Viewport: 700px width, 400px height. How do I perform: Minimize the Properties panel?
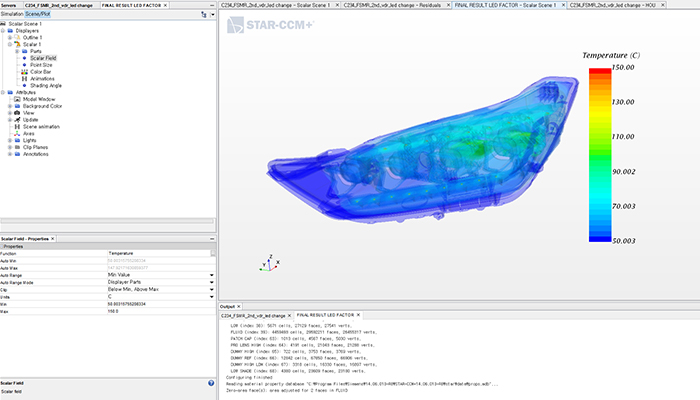click(212, 239)
